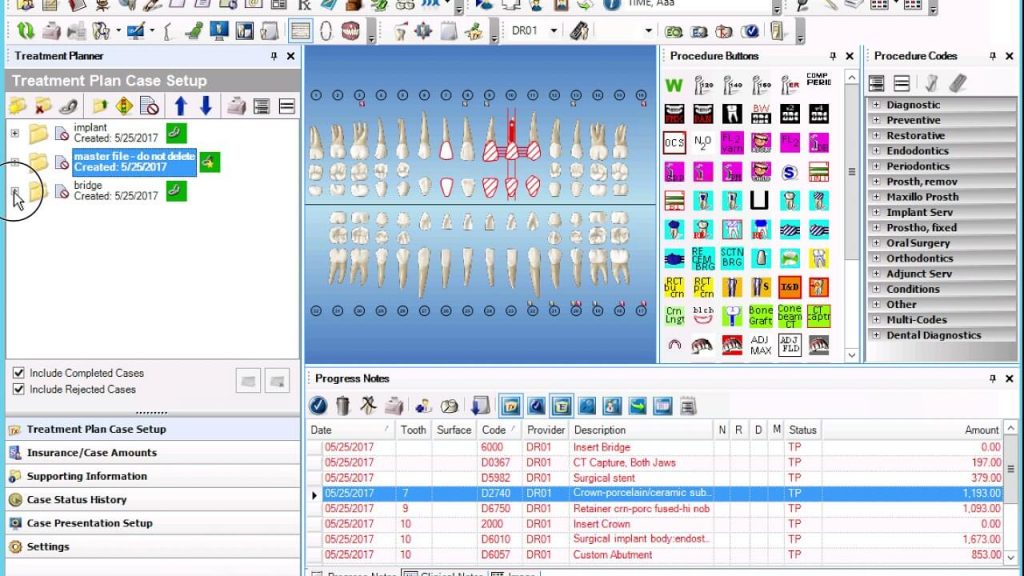This screenshot has width=1024, height=576.
Task: Toggle the Include Rejected Cases checkbox
Action: tap(18, 389)
